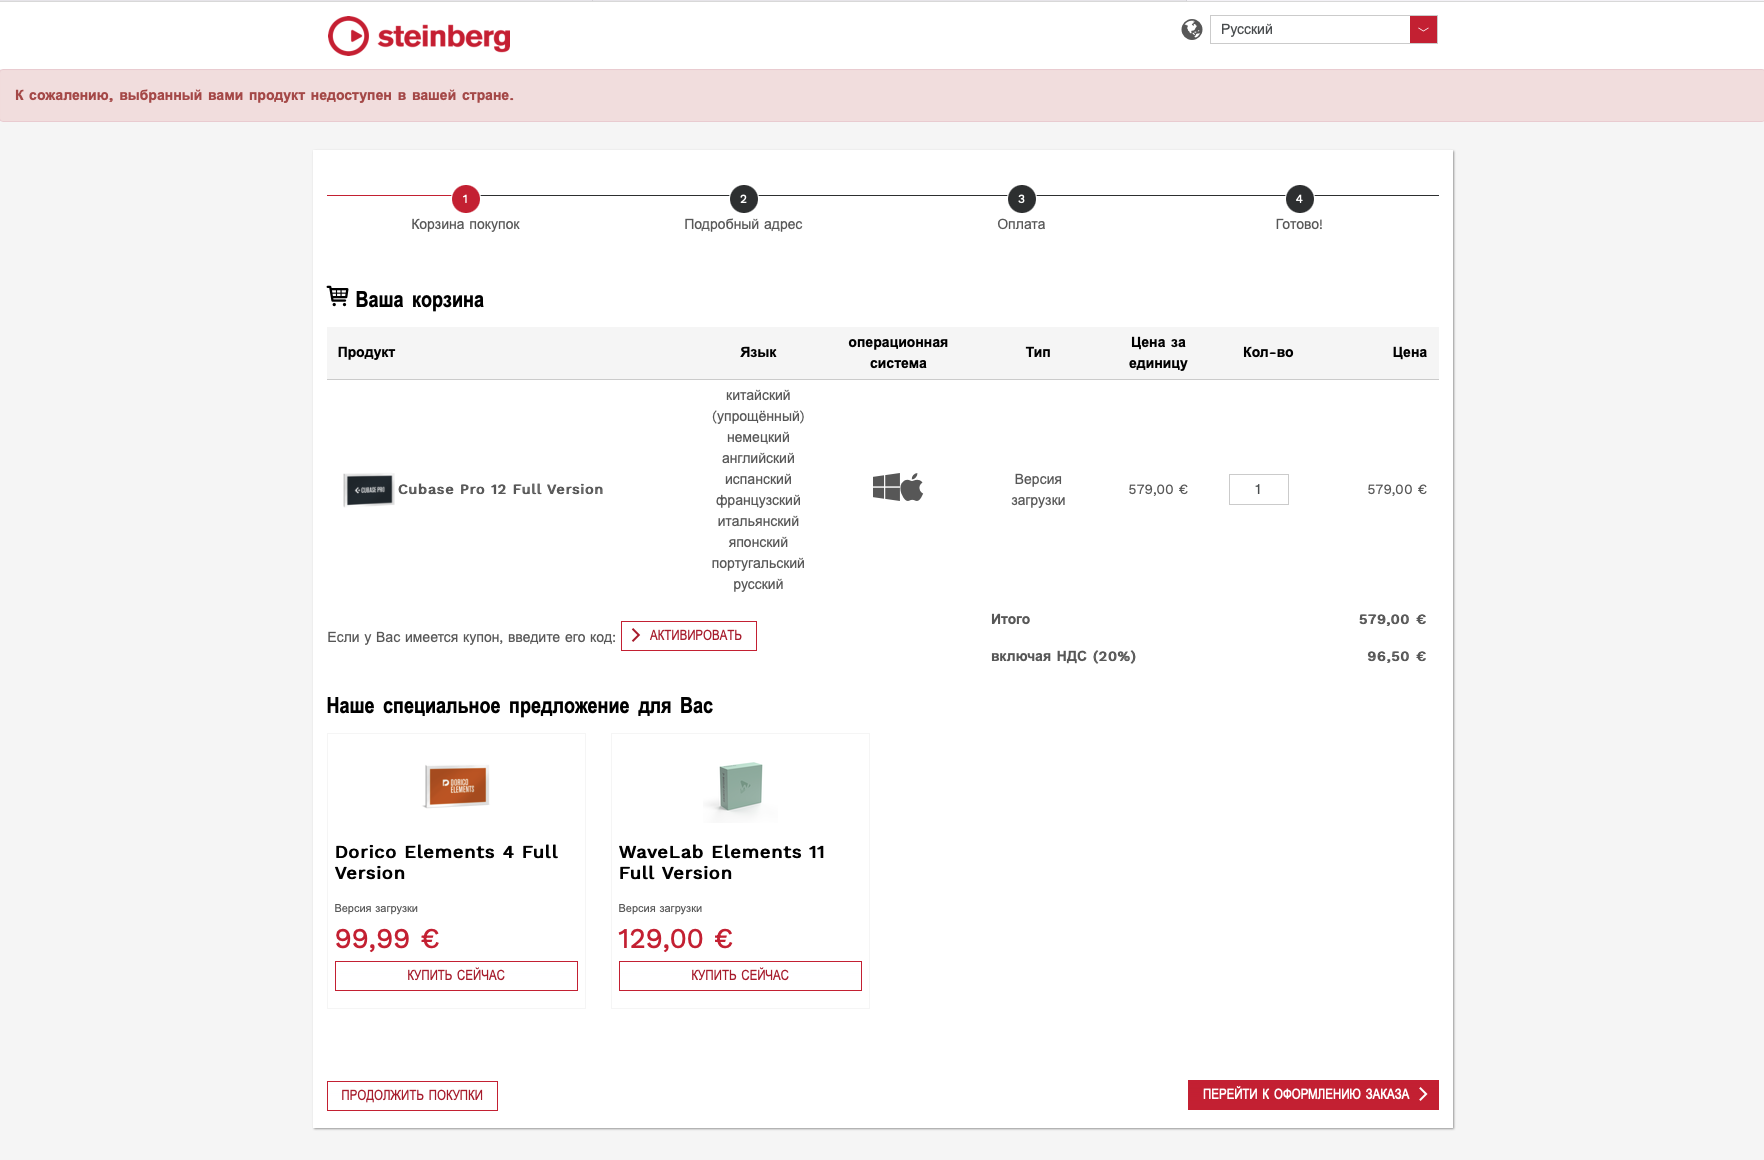Click the product-unavailable error message text
The image size is (1764, 1160).
pyautogui.click(x=265, y=96)
